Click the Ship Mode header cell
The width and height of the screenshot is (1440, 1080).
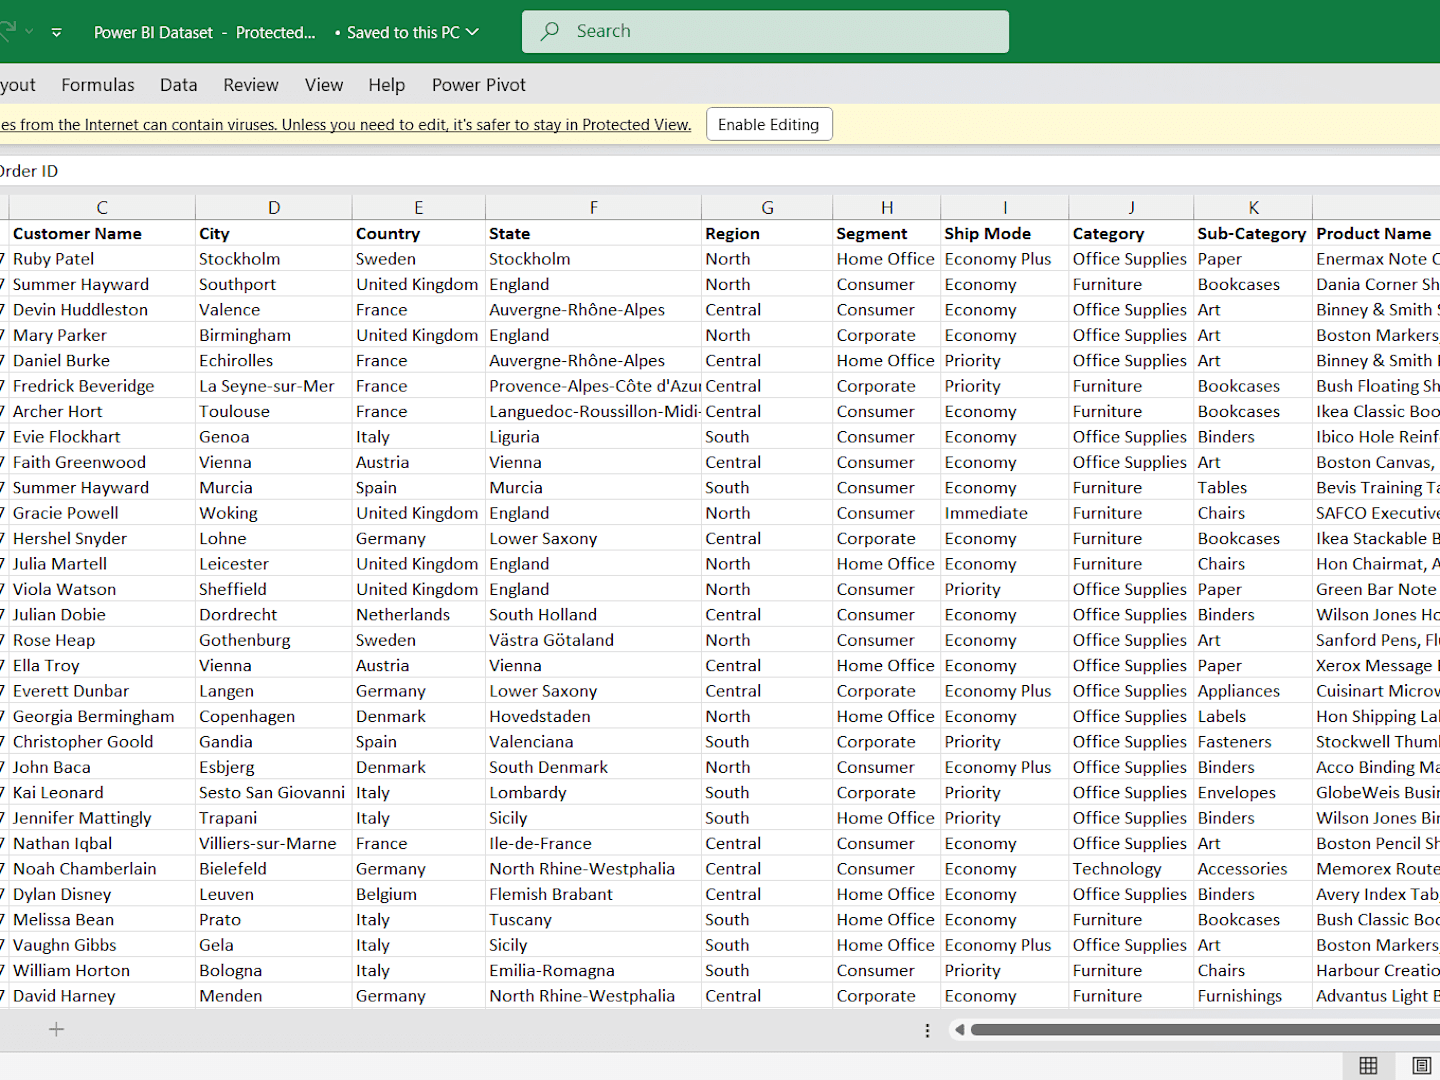click(1005, 233)
